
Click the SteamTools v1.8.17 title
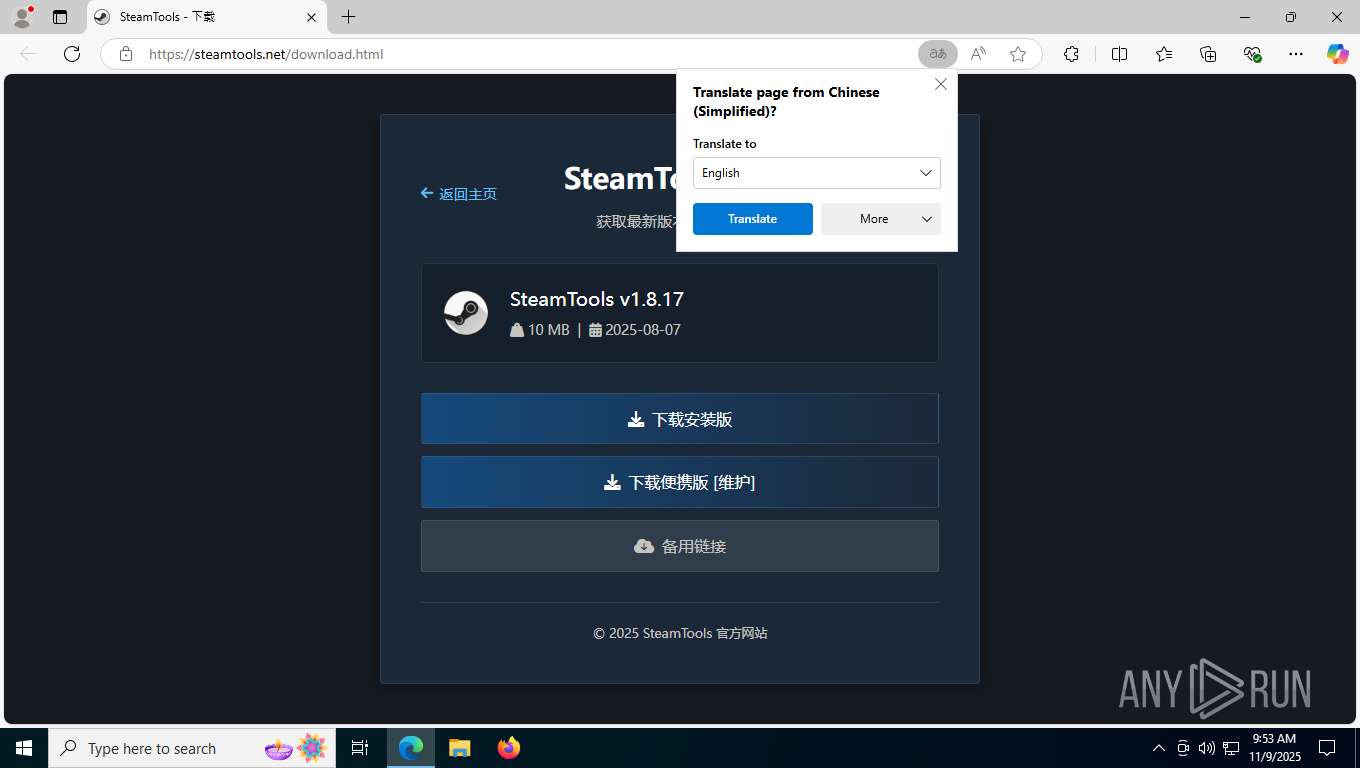click(597, 299)
